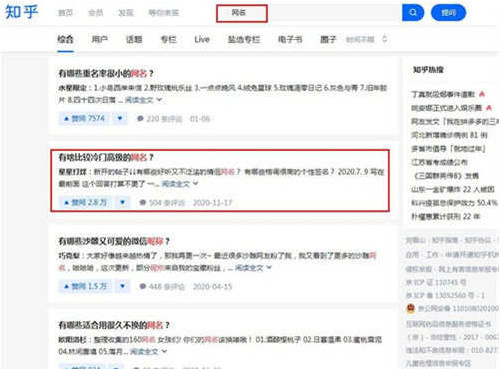
Task: Expand 阅读全文 in the first result
Action: (x=143, y=100)
